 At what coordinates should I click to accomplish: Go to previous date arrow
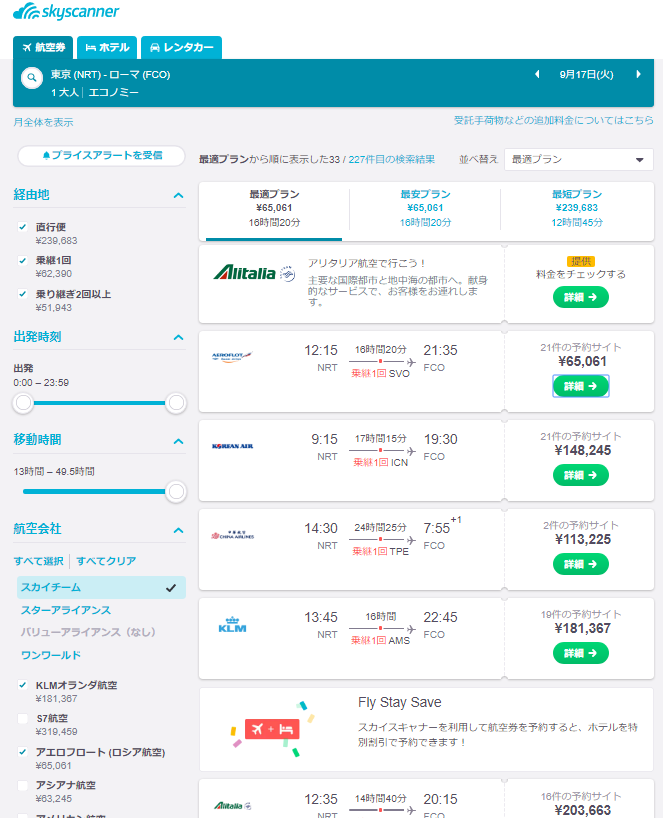click(537, 75)
